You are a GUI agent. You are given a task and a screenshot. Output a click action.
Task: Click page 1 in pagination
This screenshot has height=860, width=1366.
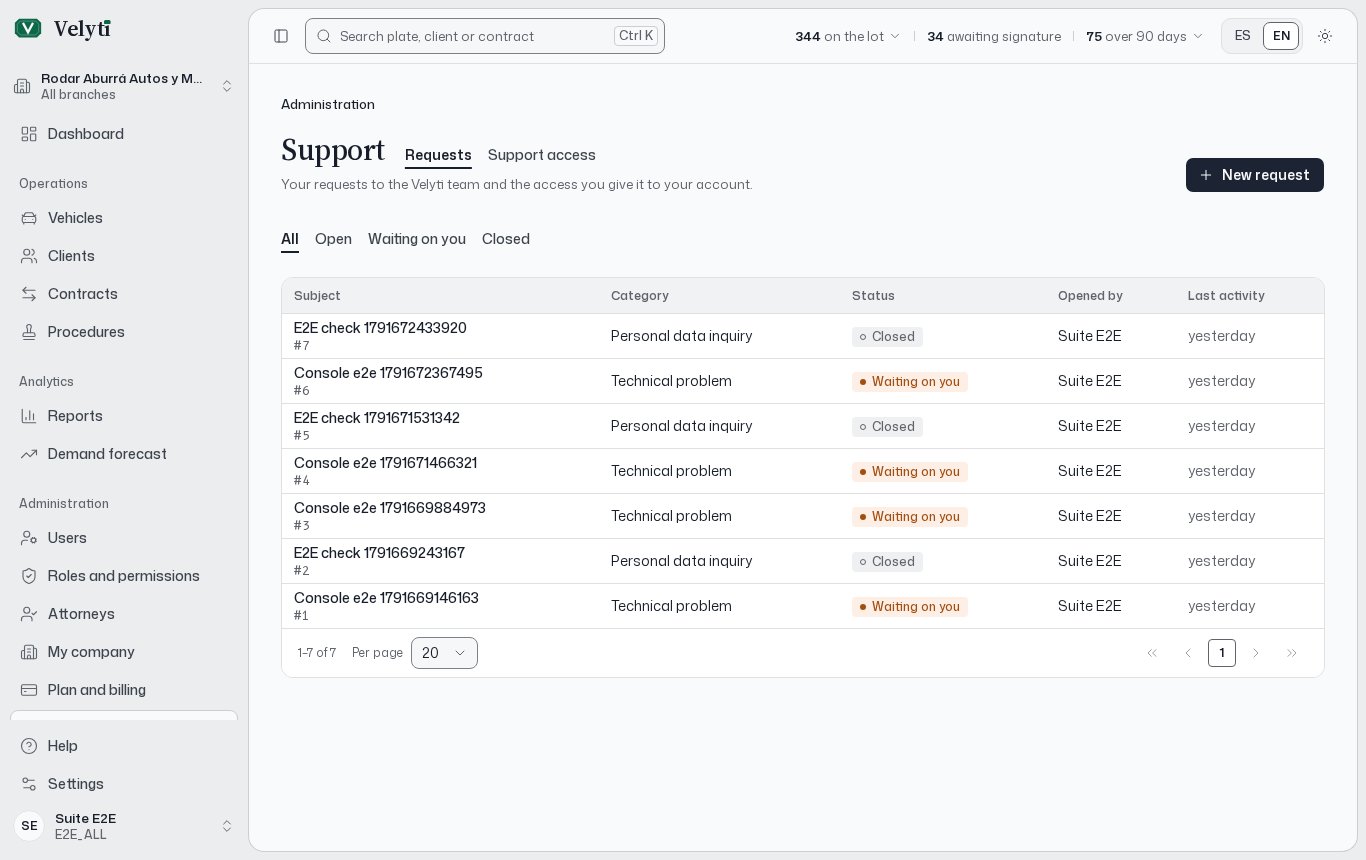click(x=1222, y=653)
